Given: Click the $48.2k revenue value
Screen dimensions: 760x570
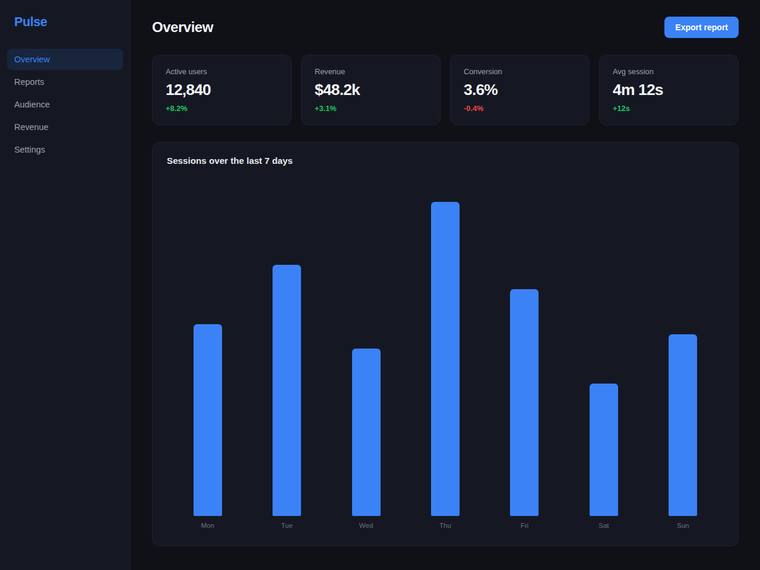Looking at the screenshot, I should [x=337, y=90].
